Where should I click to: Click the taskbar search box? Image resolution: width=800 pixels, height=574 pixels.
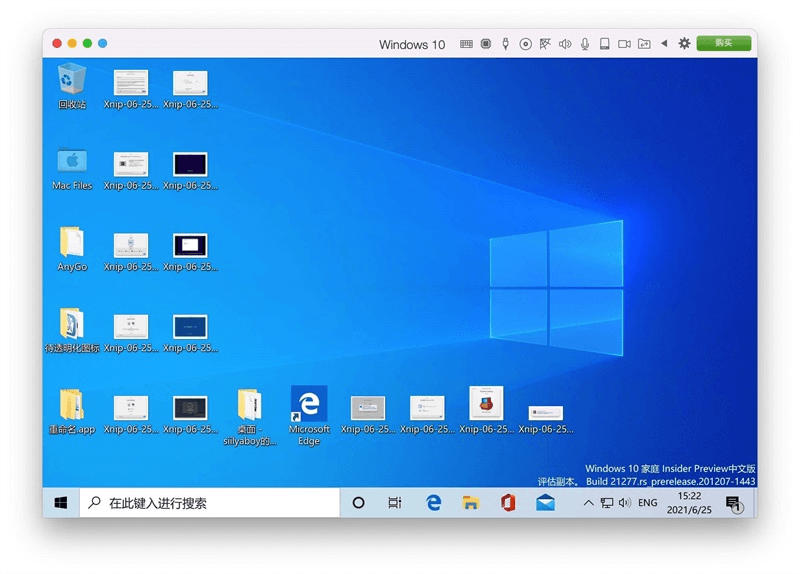tap(210, 503)
